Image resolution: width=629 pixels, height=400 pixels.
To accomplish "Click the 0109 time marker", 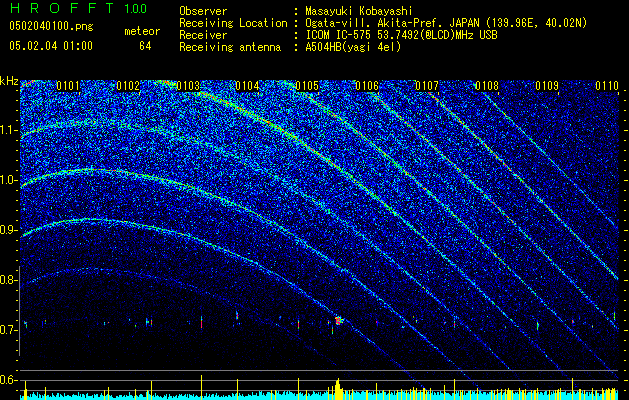I will (x=547, y=86).
